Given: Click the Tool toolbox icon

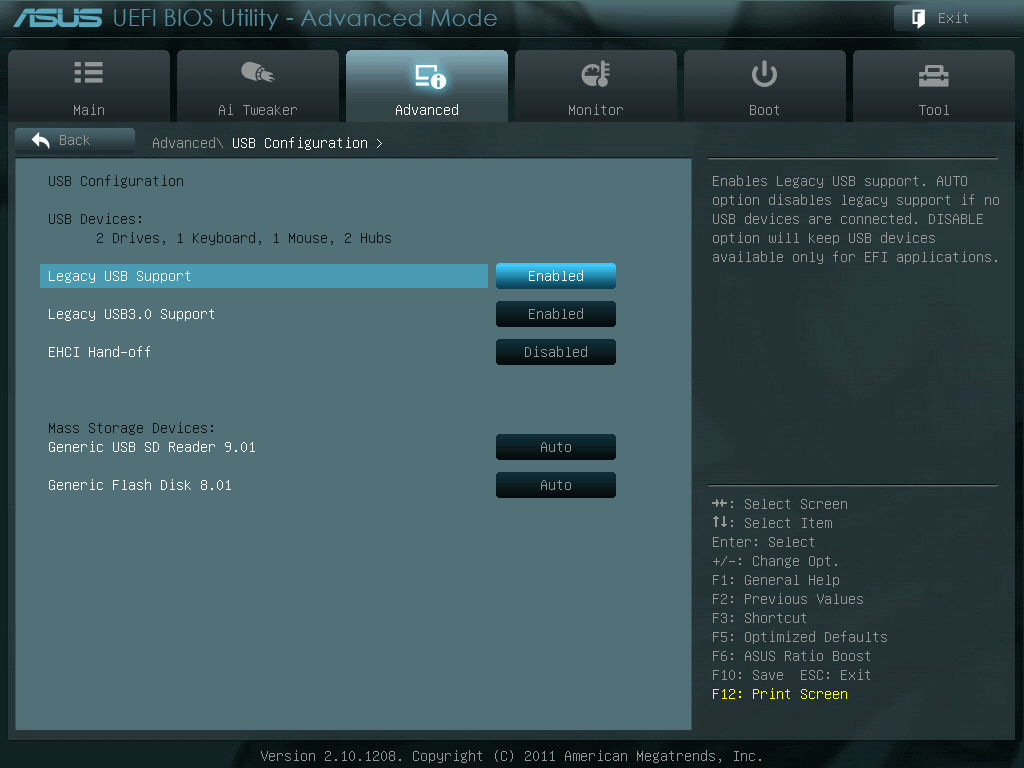Looking at the screenshot, I should 934,76.
